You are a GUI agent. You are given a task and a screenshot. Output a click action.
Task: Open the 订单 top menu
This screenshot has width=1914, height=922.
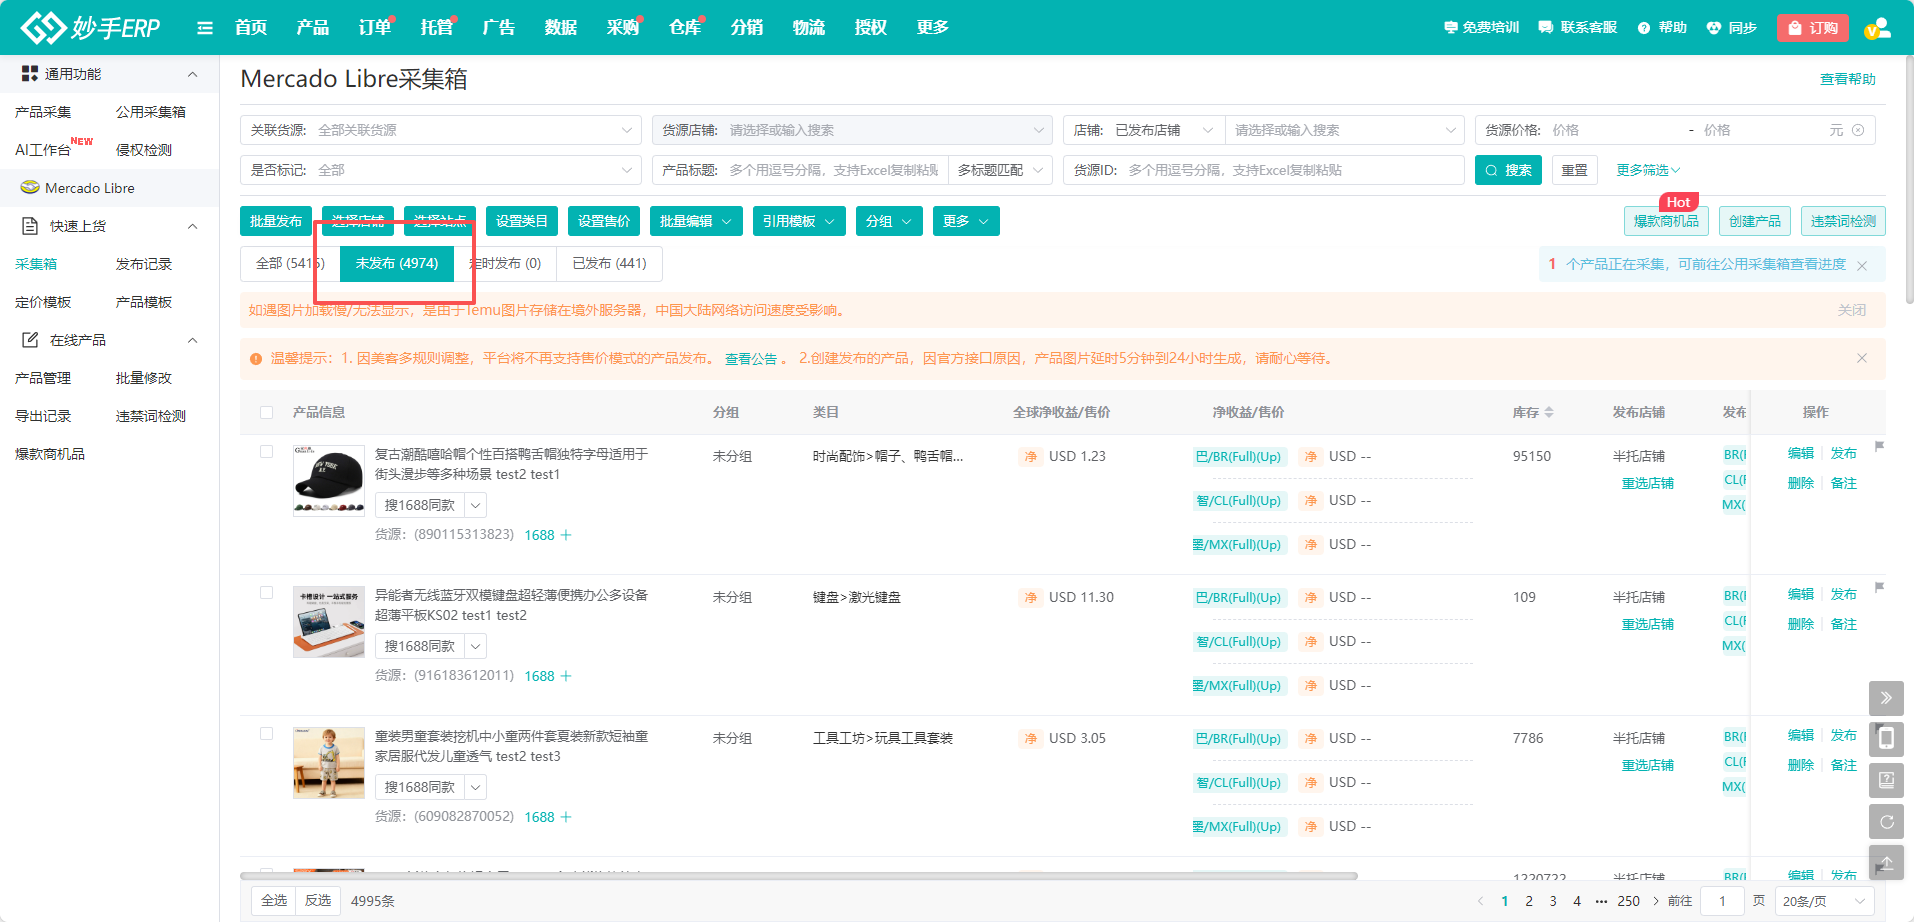point(375,28)
